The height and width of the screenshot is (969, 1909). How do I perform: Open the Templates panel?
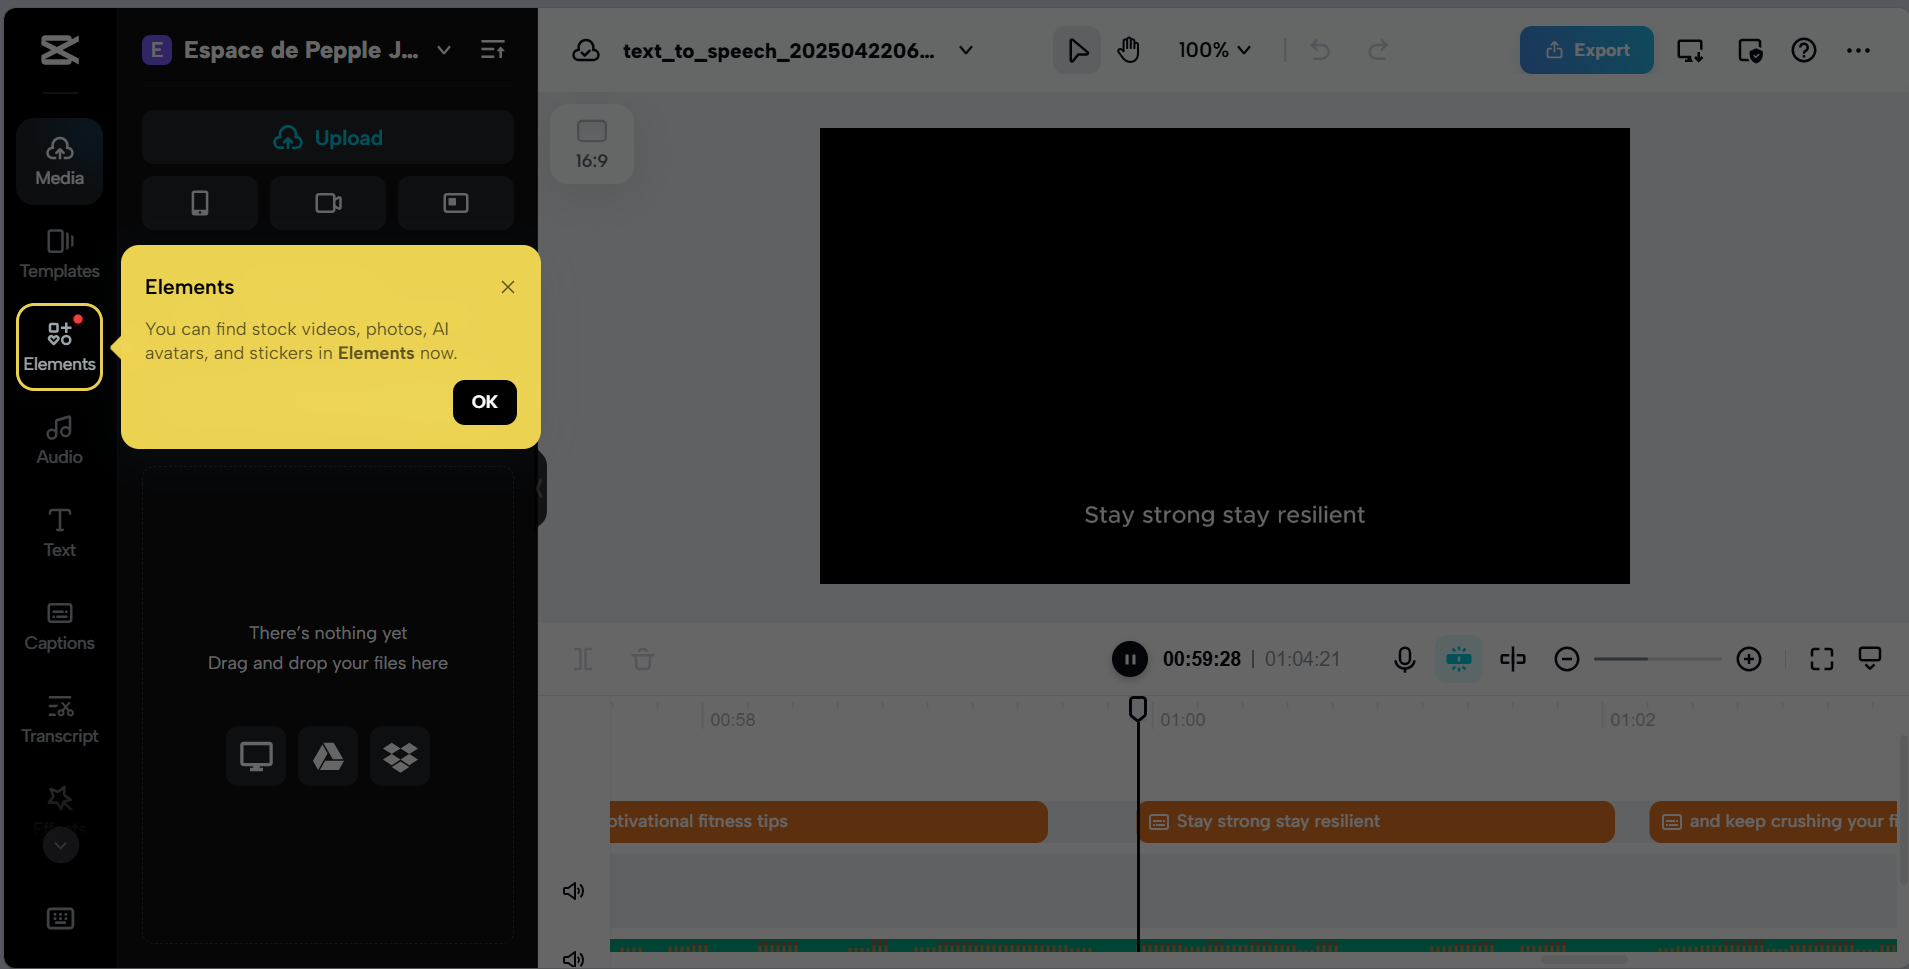click(x=60, y=255)
